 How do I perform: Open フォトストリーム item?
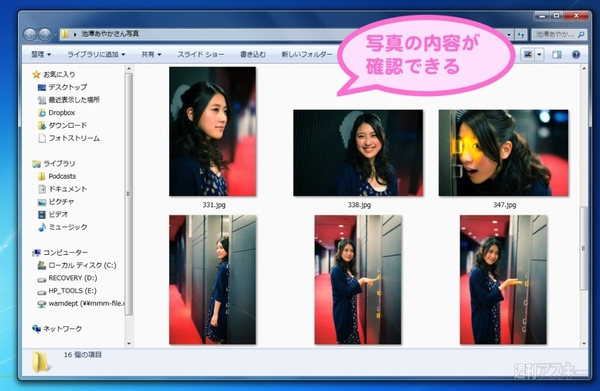click(68, 138)
